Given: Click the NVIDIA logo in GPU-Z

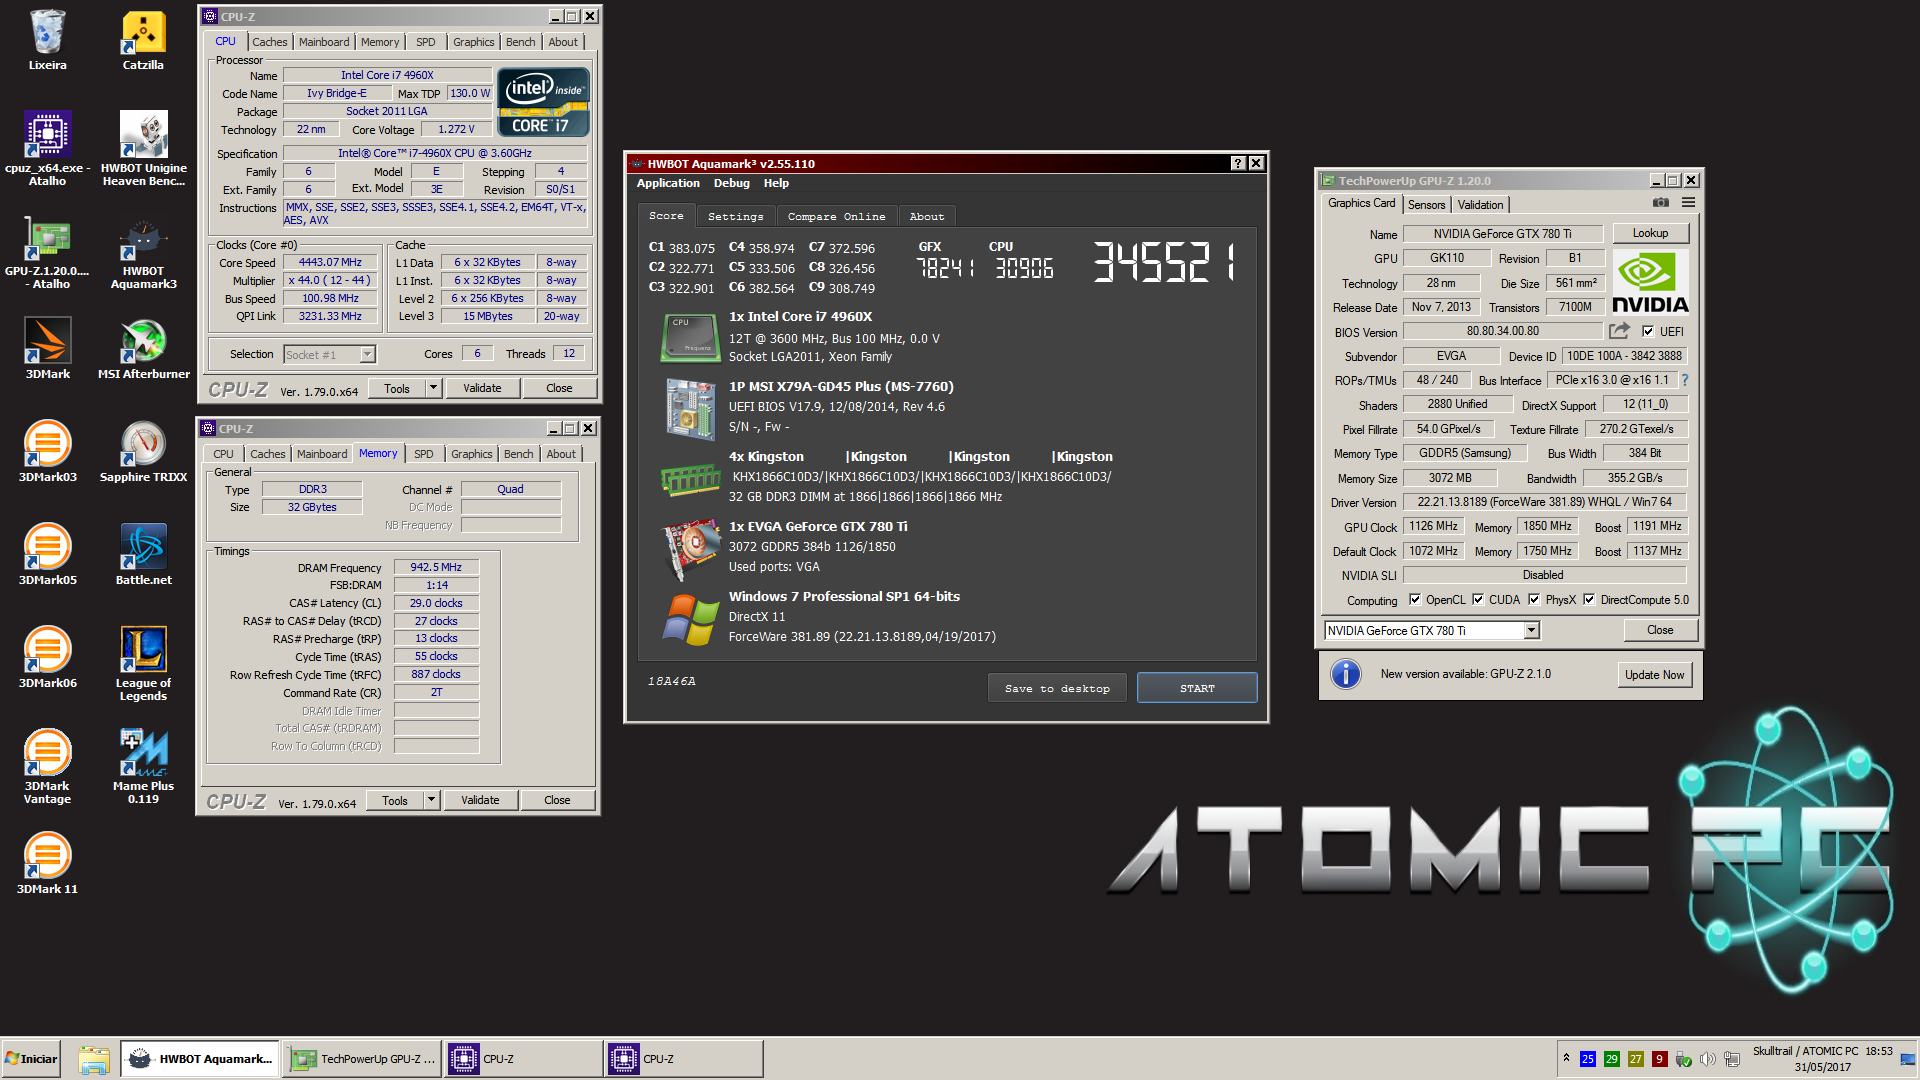Looking at the screenshot, I should click(x=1650, y=283).
